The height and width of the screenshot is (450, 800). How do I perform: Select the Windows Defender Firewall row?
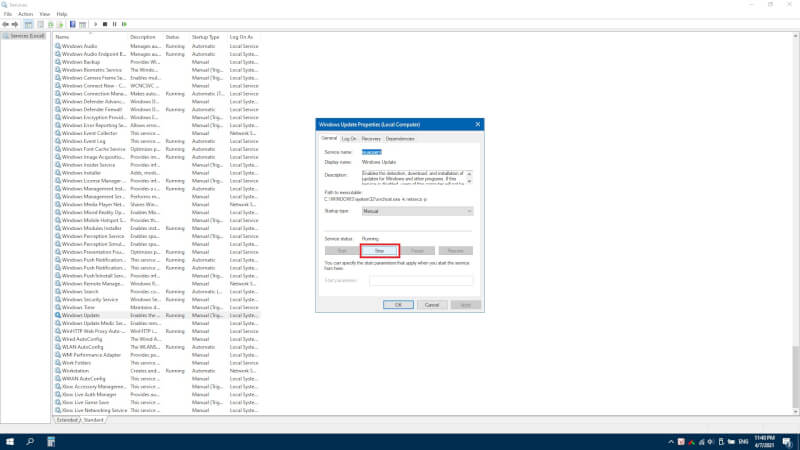point(157,109)
